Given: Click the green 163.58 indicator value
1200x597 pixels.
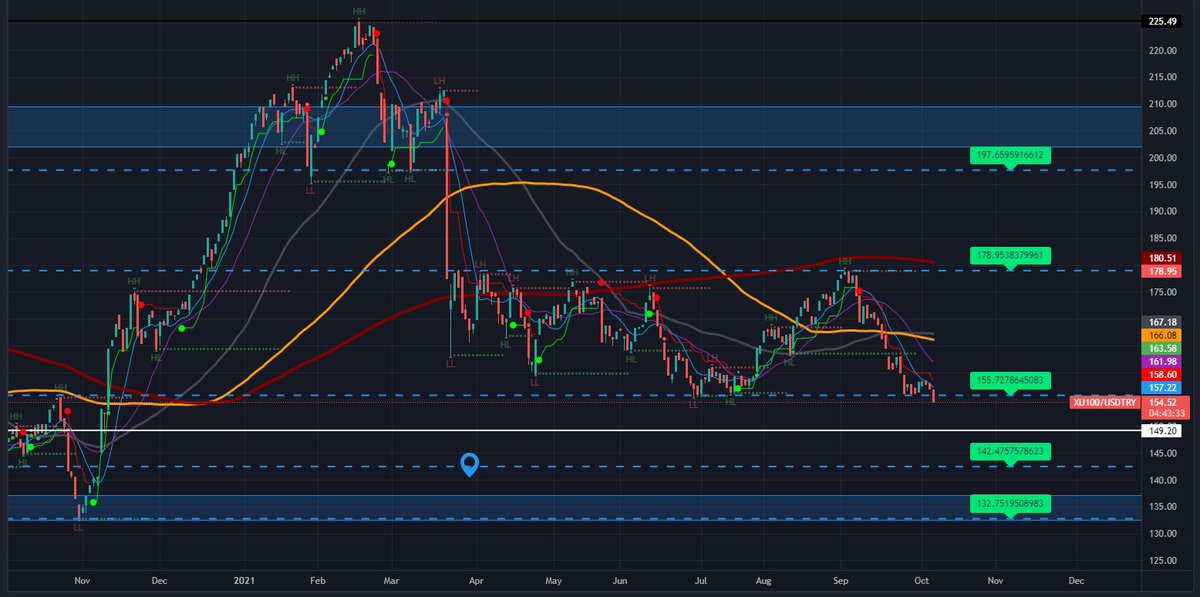Looking at the screenshot, I should pyautogui.click(x=1163, y=348).
